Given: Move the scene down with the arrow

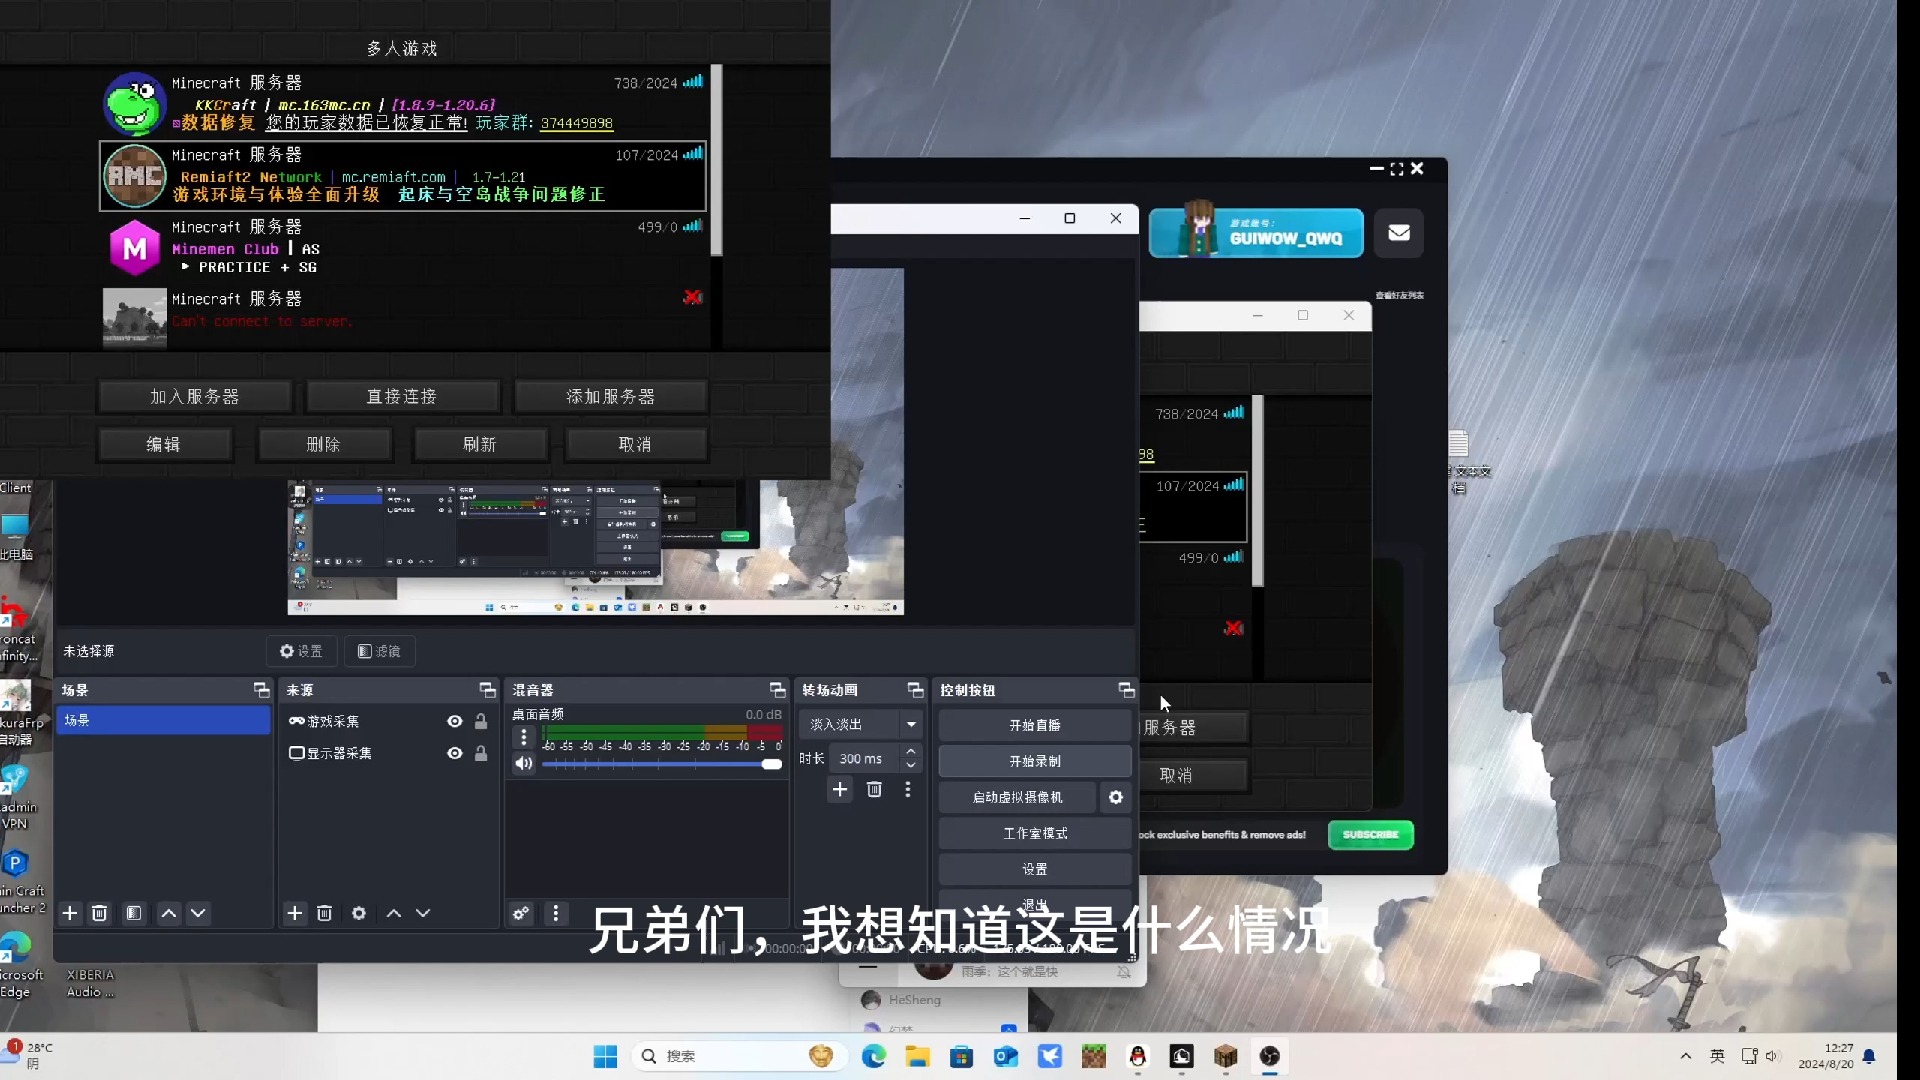Looking at the screenshot, I should 198,913.
